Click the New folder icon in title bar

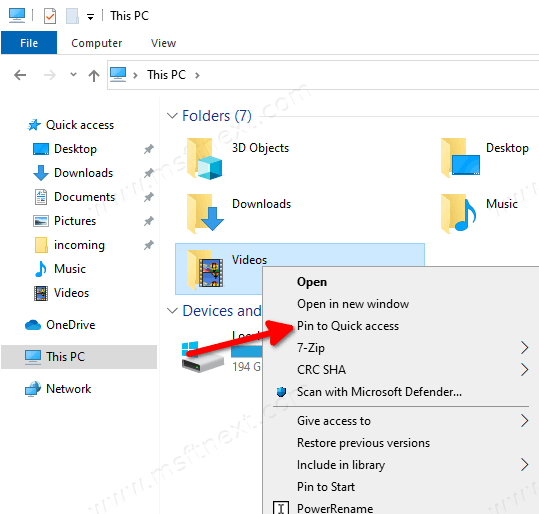click(72, 16)
